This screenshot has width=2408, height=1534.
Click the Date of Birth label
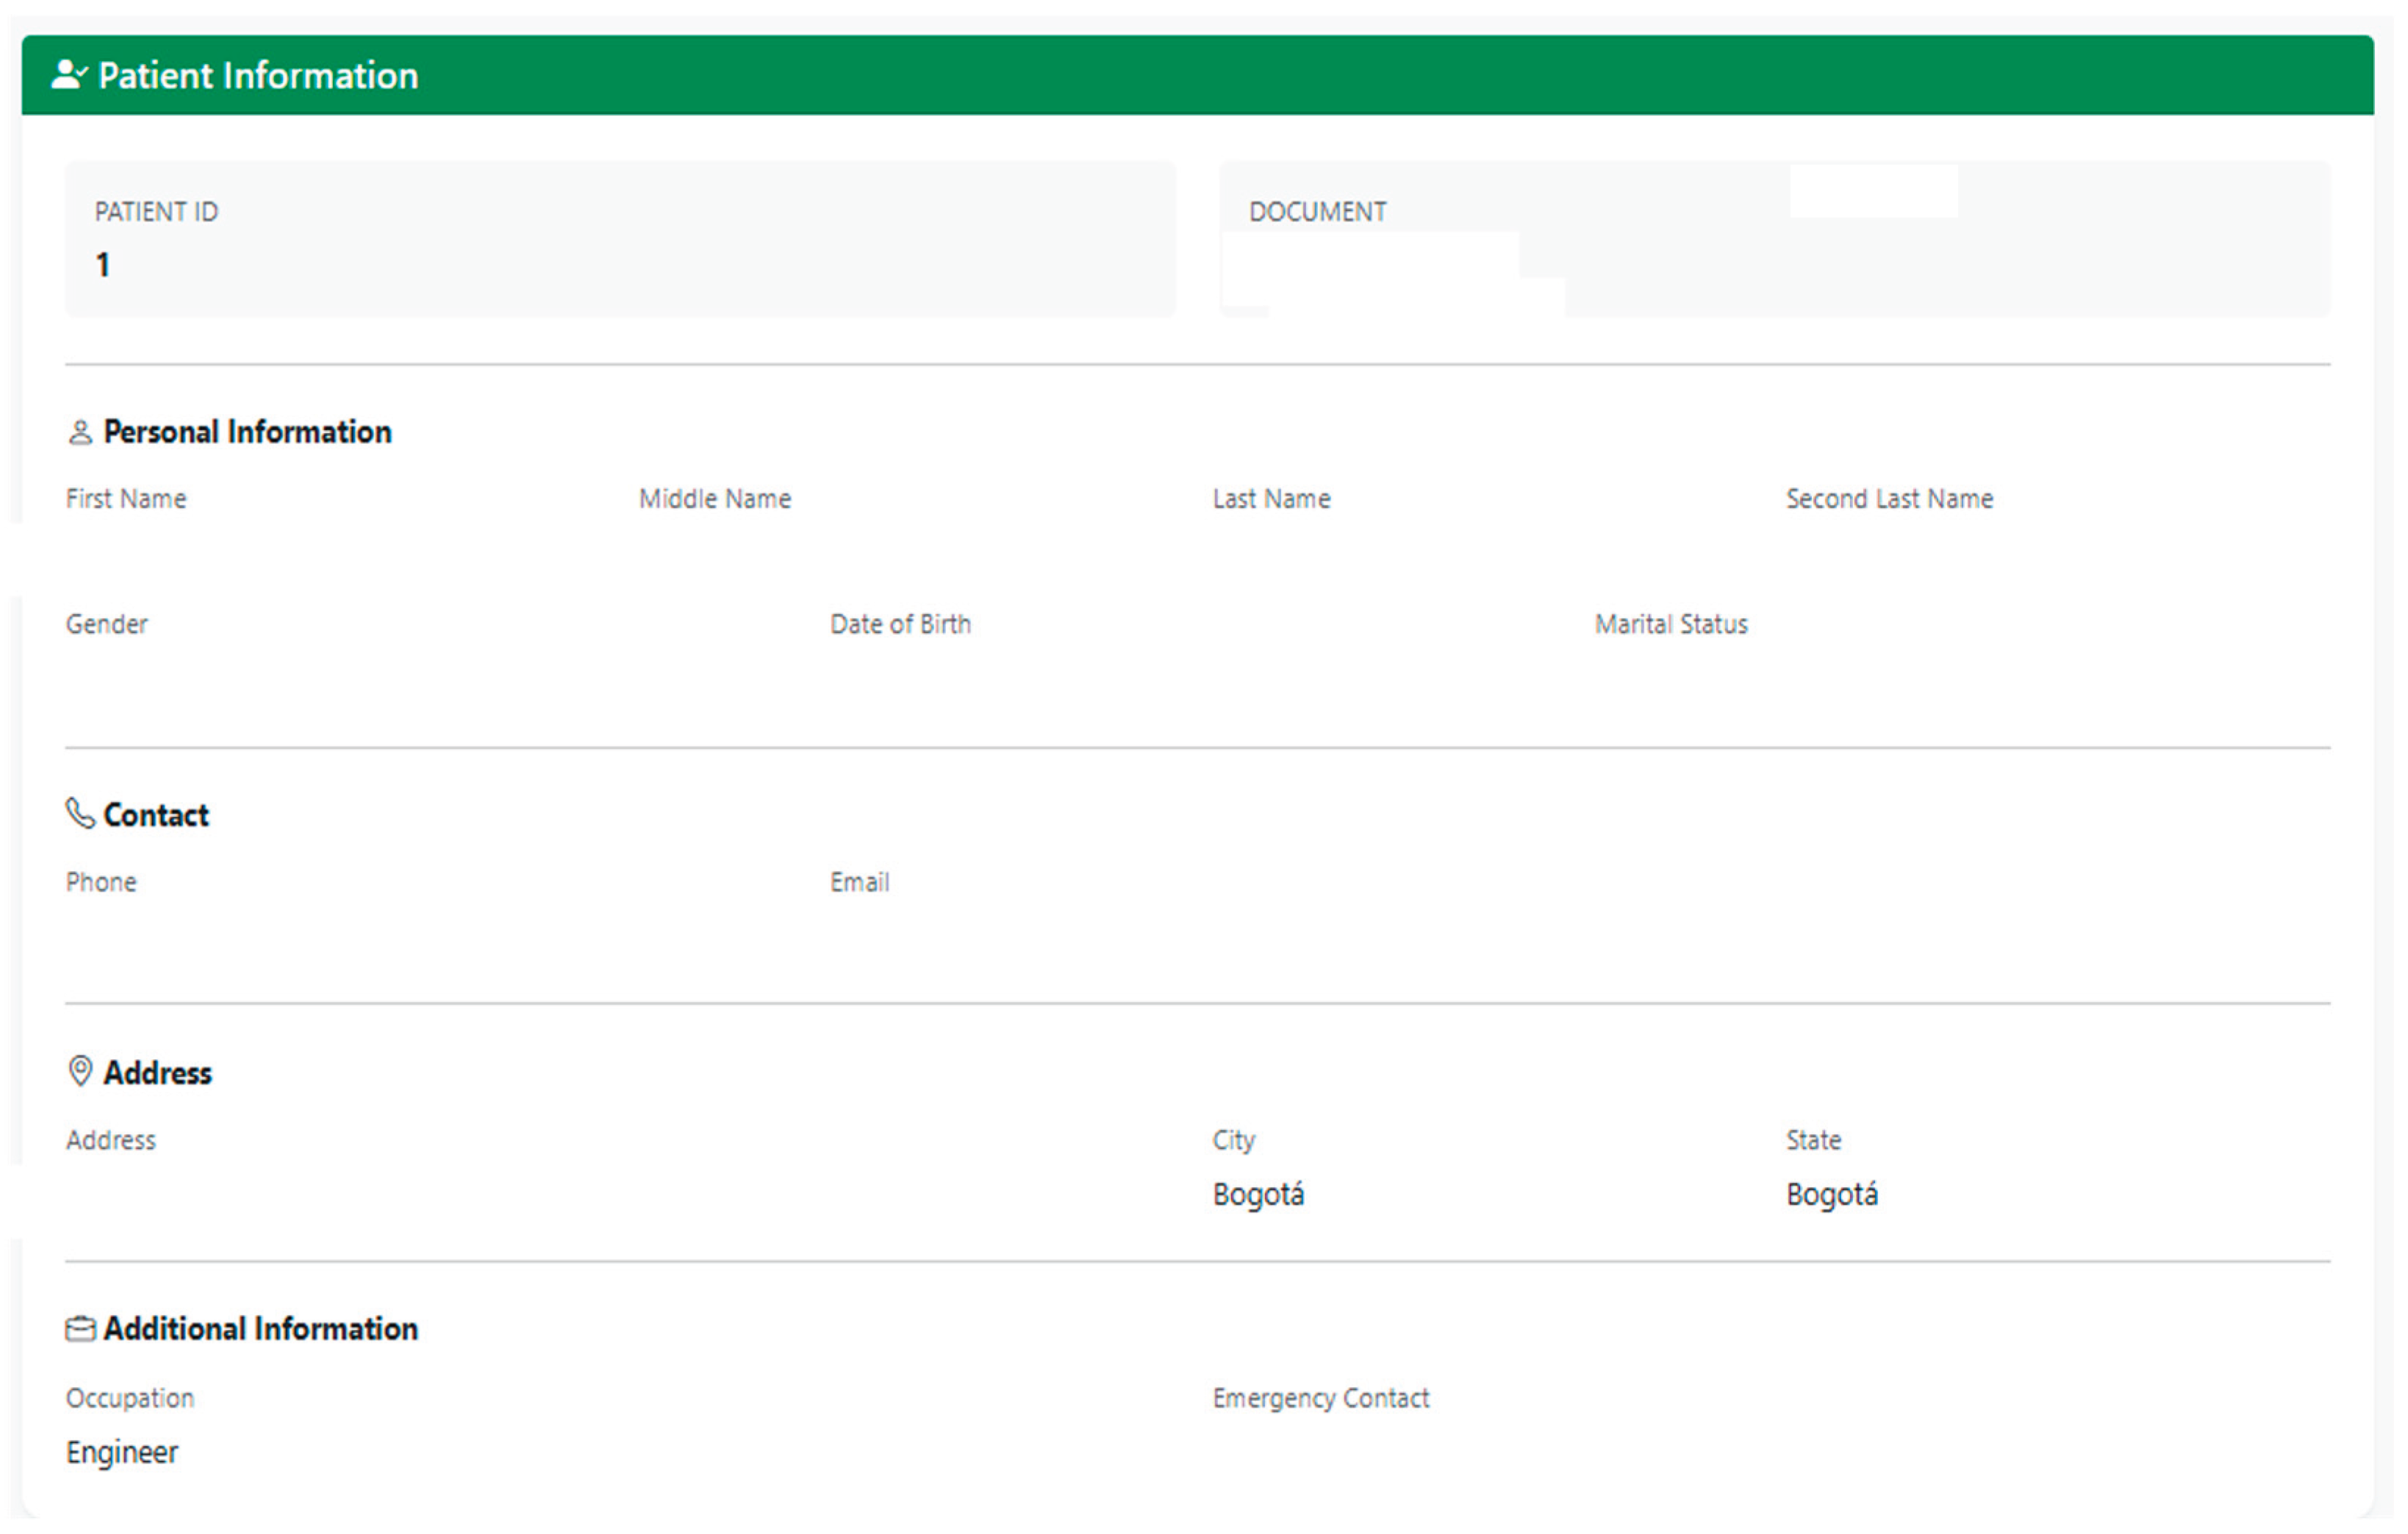tap(900, 625)
